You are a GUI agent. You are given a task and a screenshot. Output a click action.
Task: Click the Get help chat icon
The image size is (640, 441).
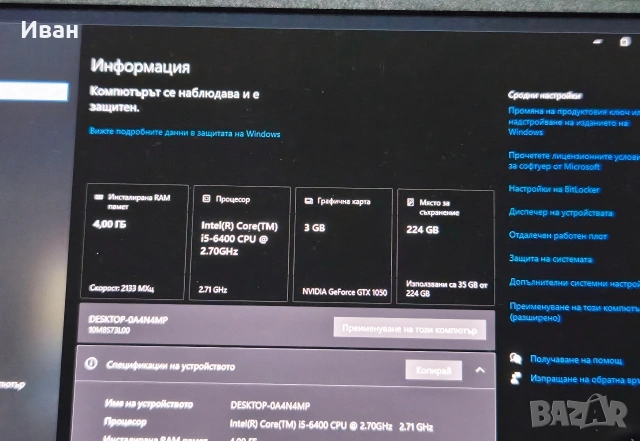[x=516, y=359]
